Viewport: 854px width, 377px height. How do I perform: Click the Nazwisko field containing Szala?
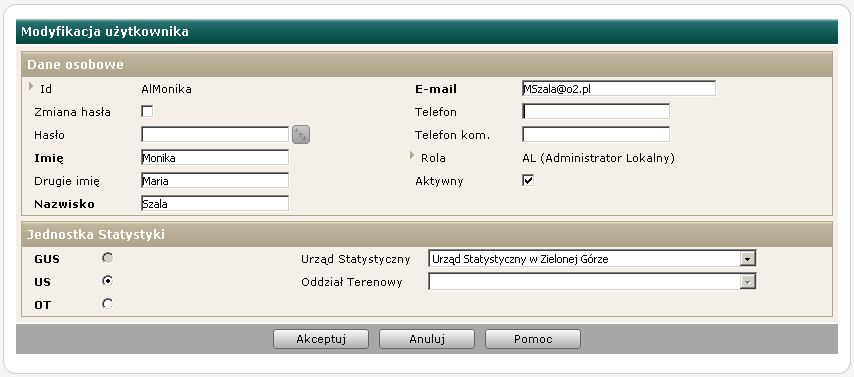click(x=215, y=204)
